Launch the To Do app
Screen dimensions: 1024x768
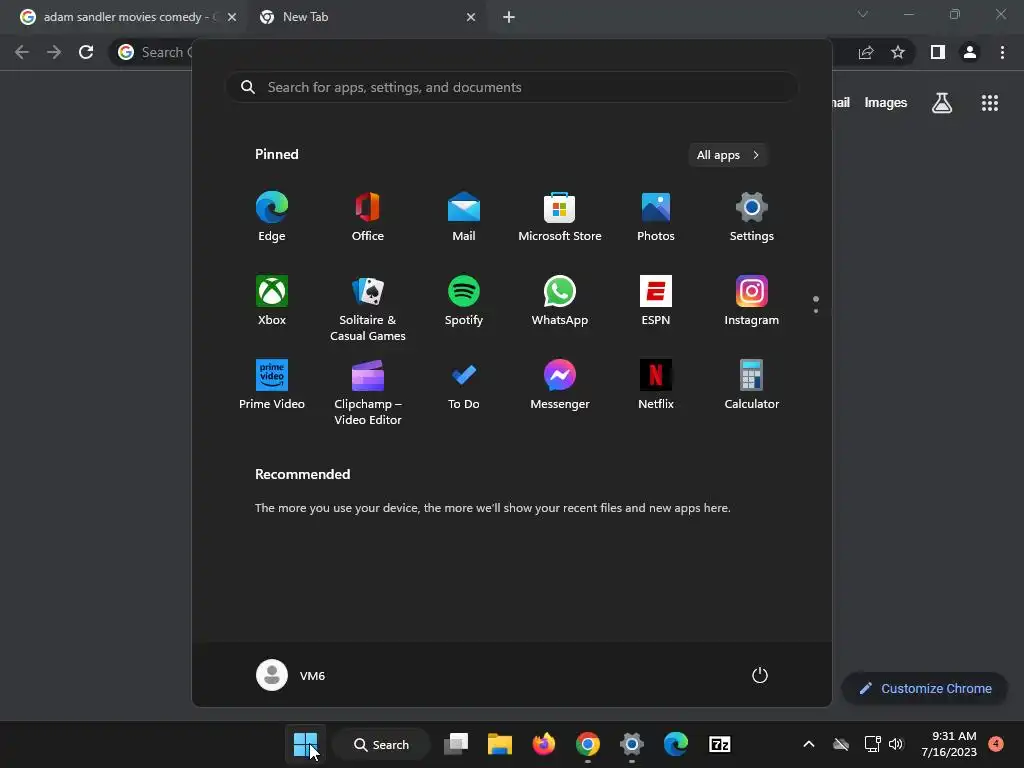(x=464, y=385)
